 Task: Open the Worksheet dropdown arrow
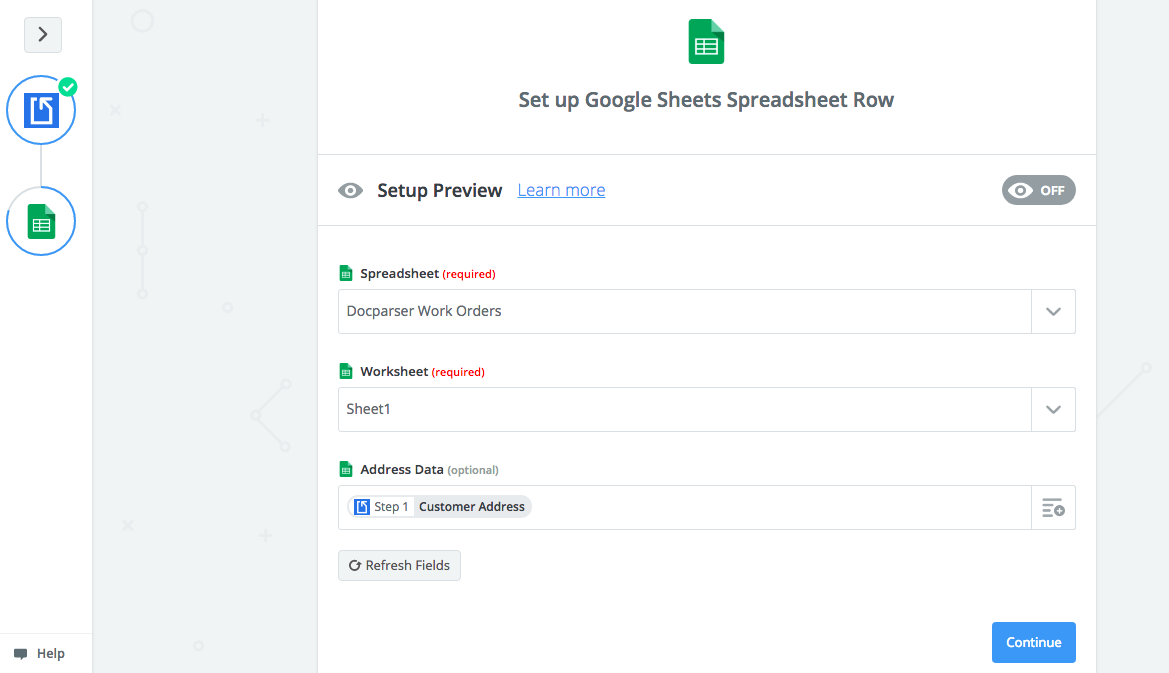(1053, 409)
